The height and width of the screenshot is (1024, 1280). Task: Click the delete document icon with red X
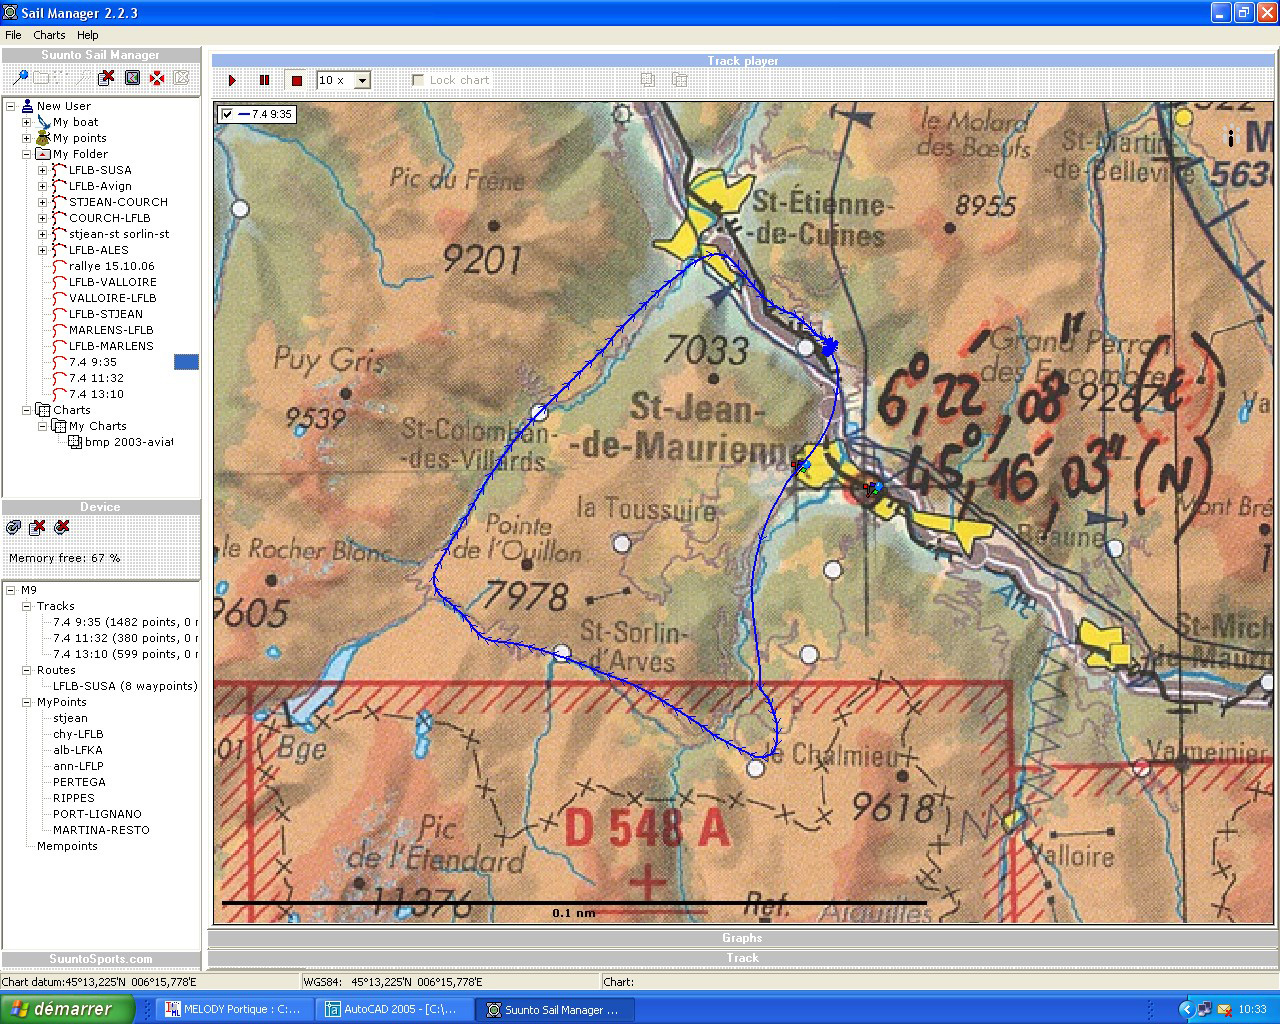coord(107,77)
